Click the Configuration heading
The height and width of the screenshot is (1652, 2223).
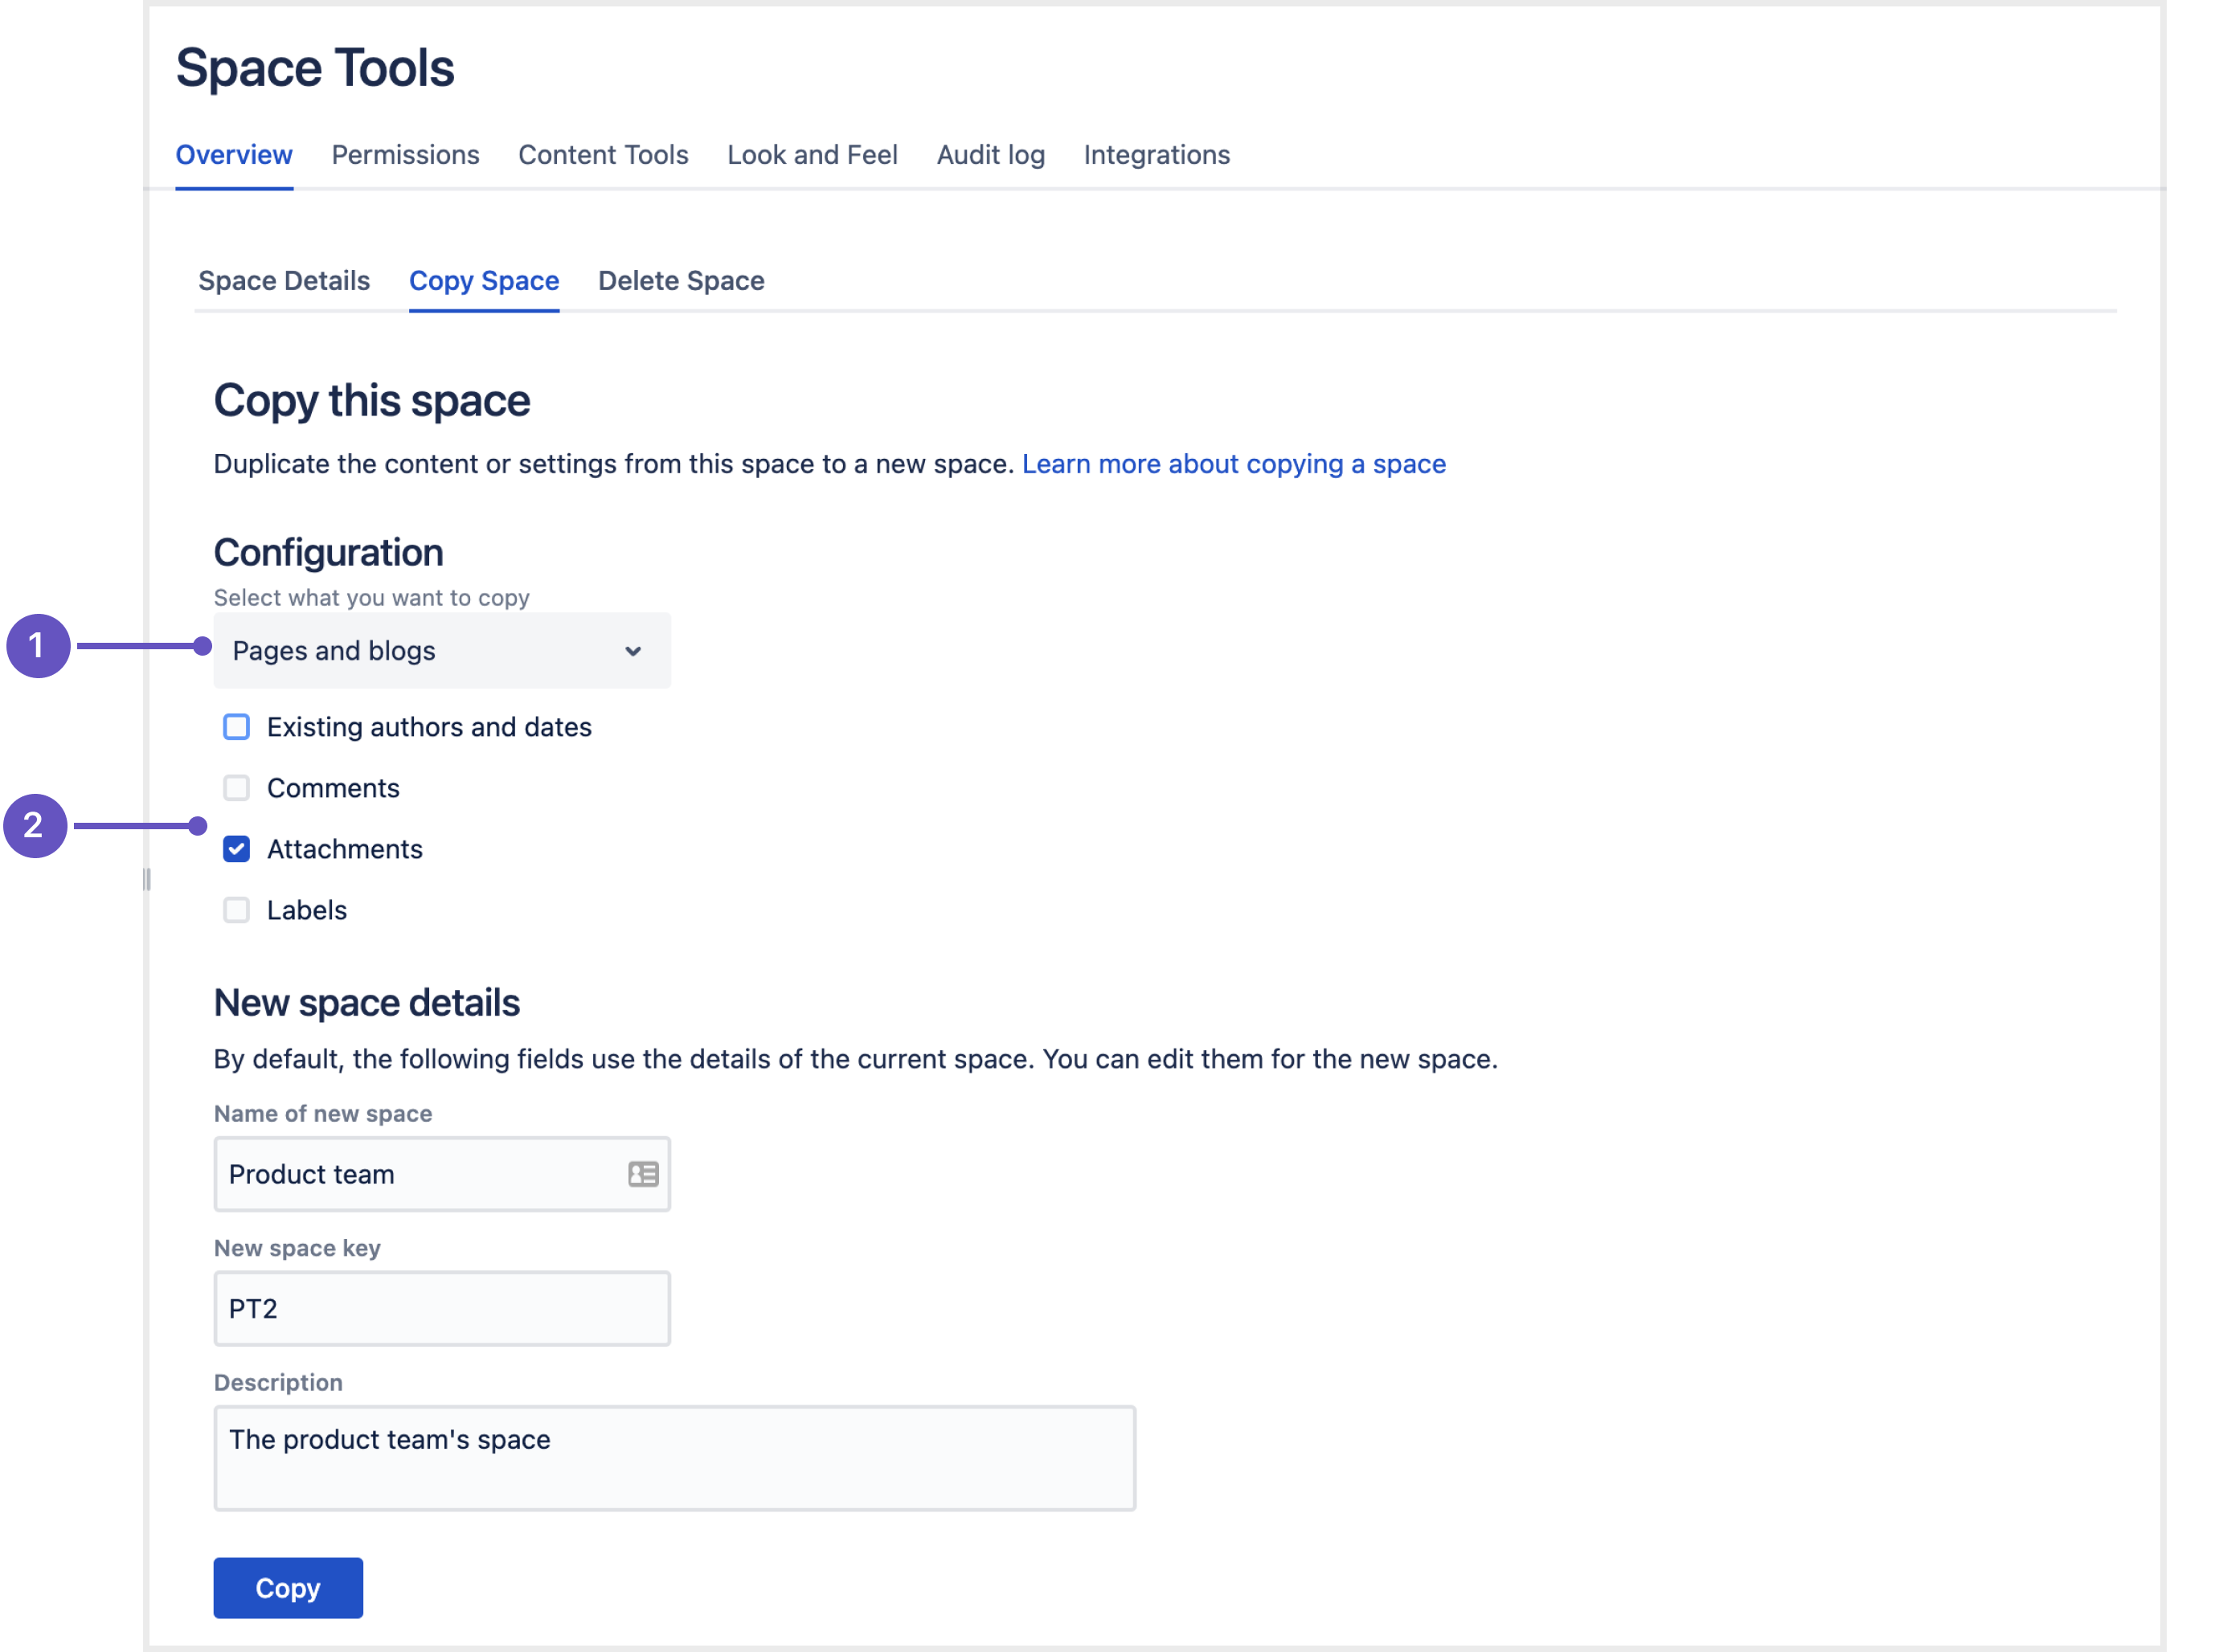(x=328, y=553)
